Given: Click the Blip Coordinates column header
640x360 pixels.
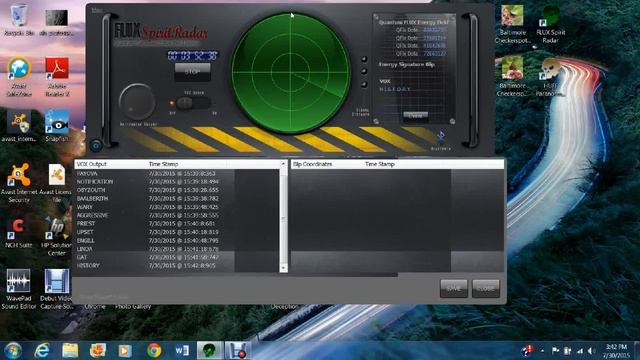Looking at the screenshot, I should [327, 164].
